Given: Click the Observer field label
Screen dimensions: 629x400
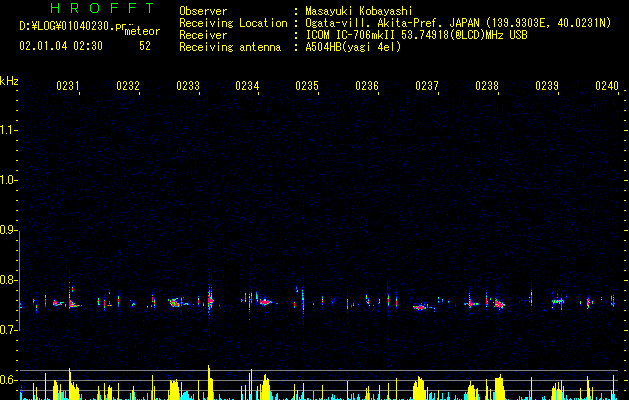Looking at the screenshot, I should pos(203,11).
